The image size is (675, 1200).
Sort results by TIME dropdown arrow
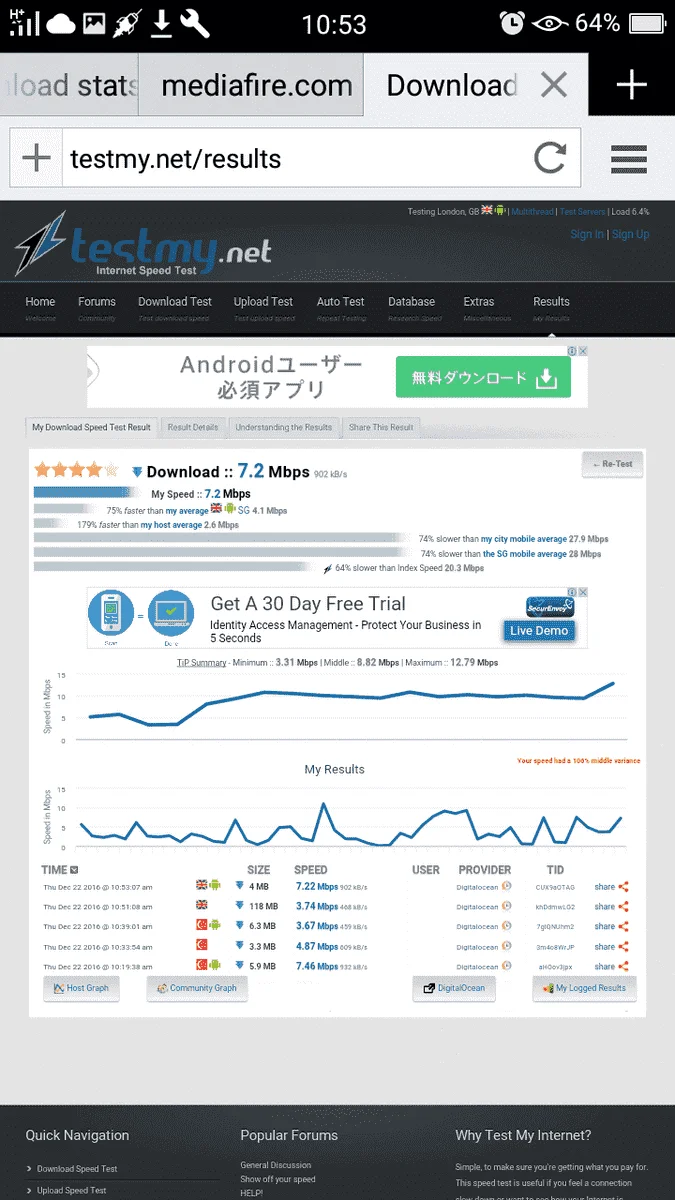point(74,870)
